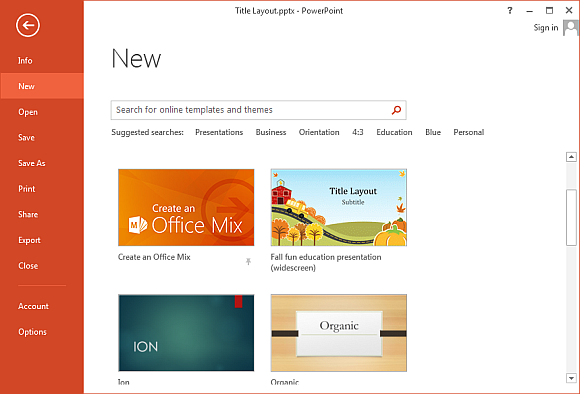
Task: Maximize the PowerPoint window
Action: [549, 10]
